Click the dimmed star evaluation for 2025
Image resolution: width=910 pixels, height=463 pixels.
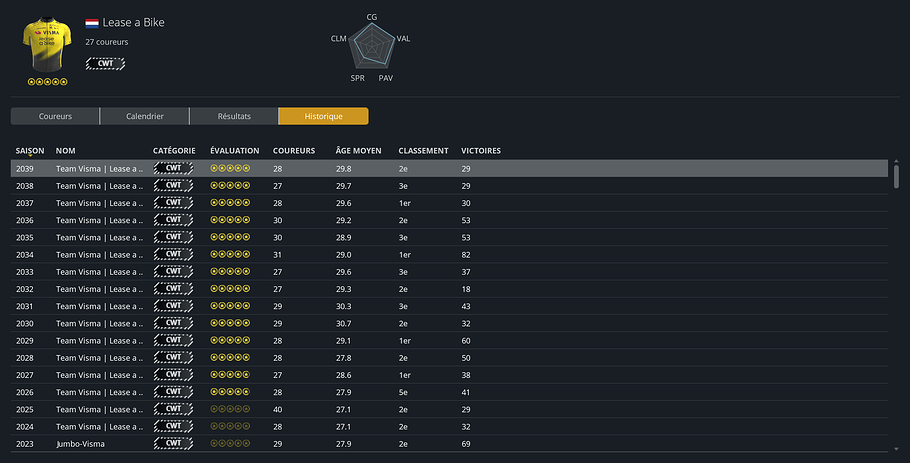tap(230, 409)
